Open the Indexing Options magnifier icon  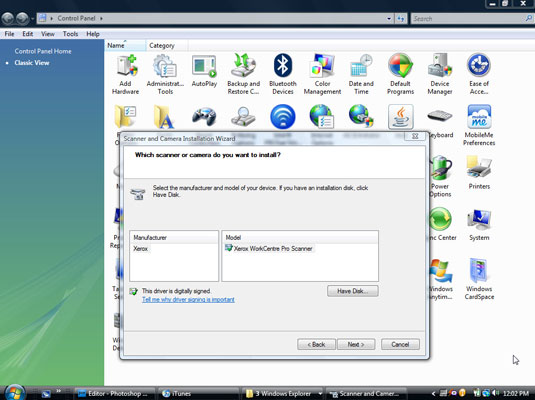coord(243,117)
